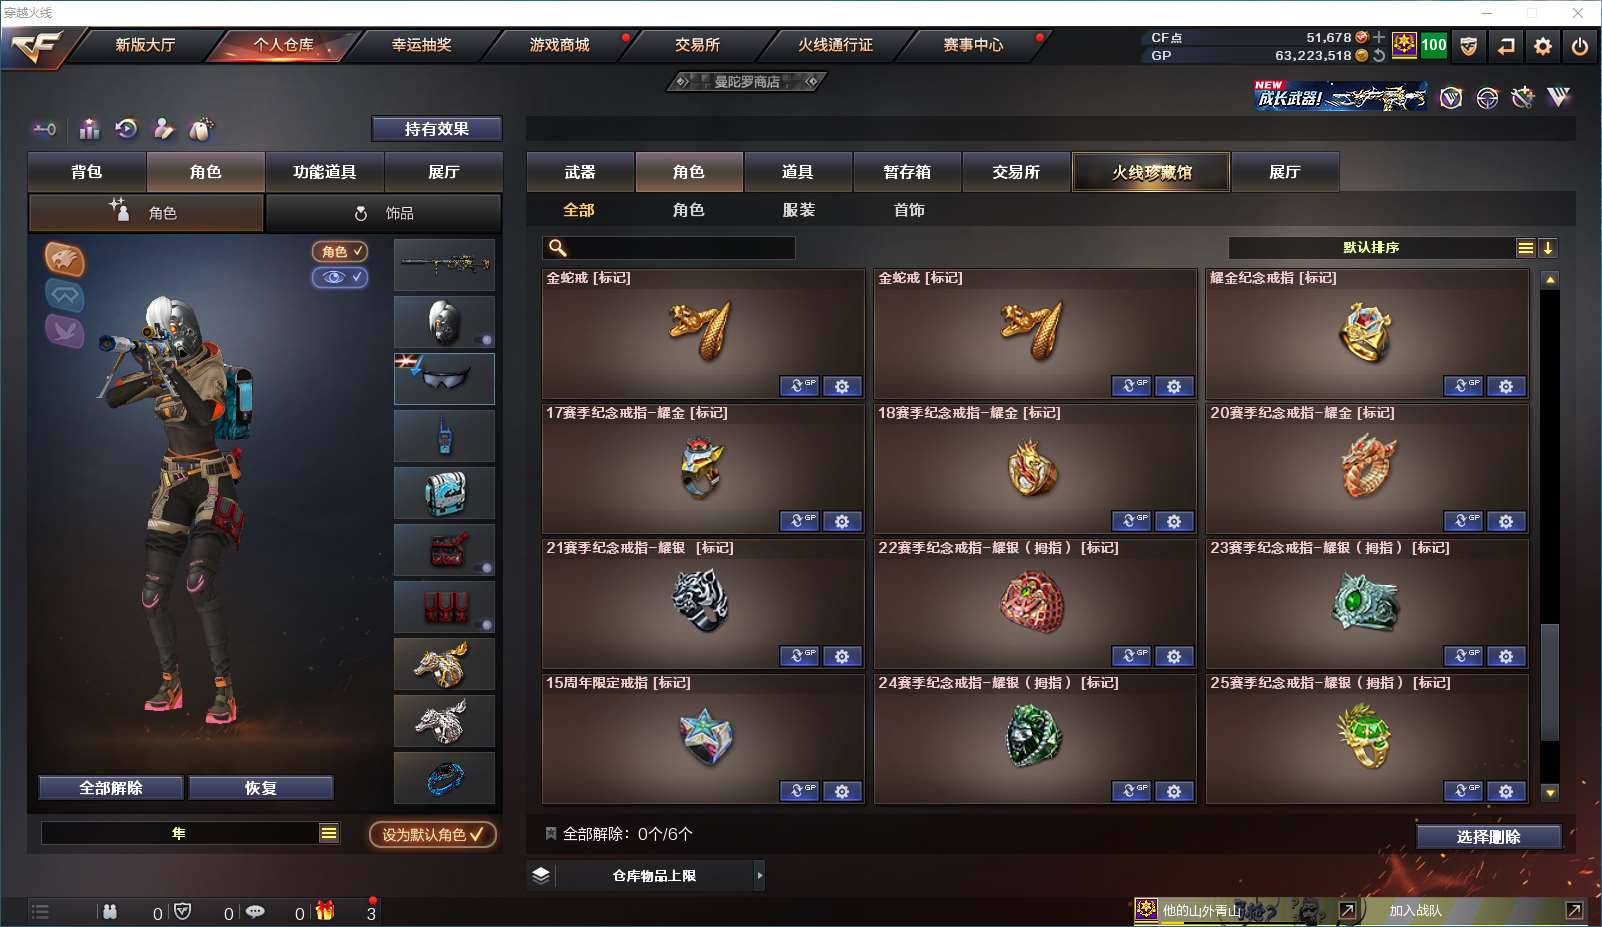Click the mouse icon above inventory tabs
The image size is (1602, 927).
[x=201, y=129]
